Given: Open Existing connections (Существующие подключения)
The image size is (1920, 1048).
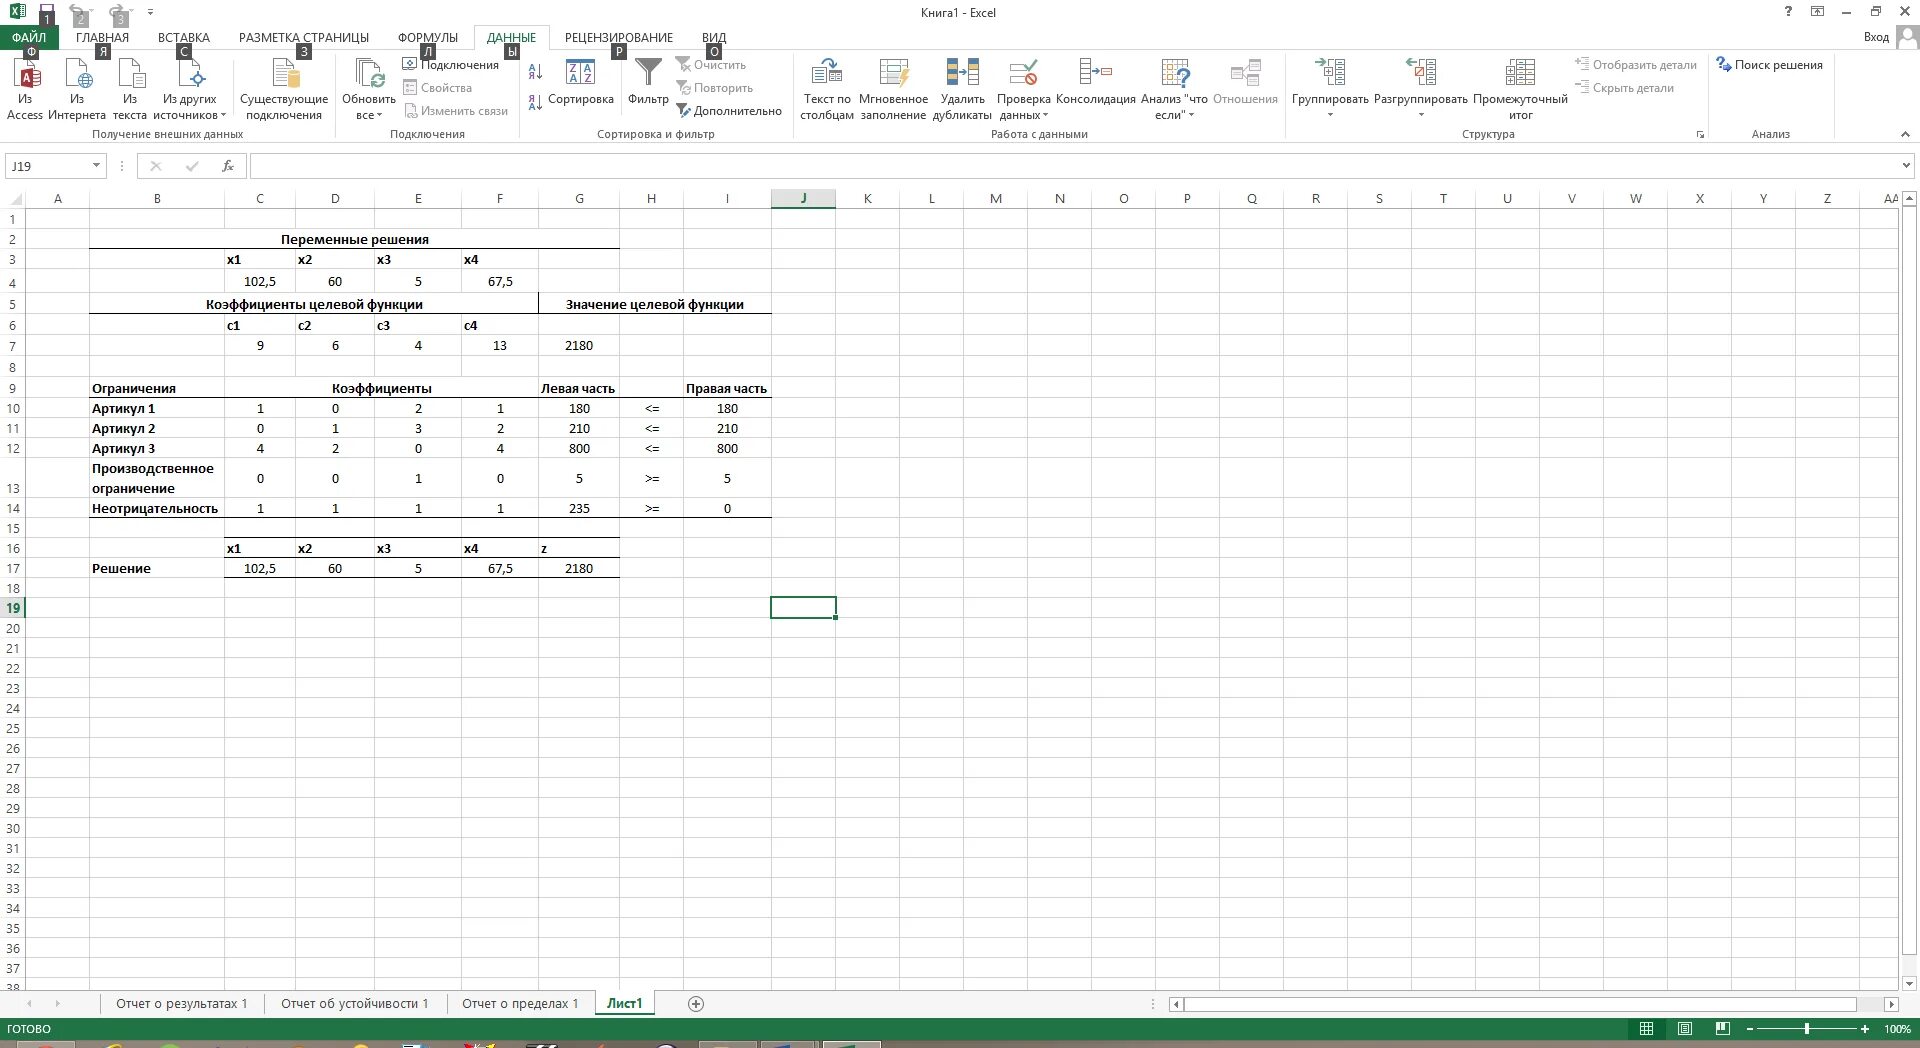Looking at the screenshot, I should click(284, 88).
